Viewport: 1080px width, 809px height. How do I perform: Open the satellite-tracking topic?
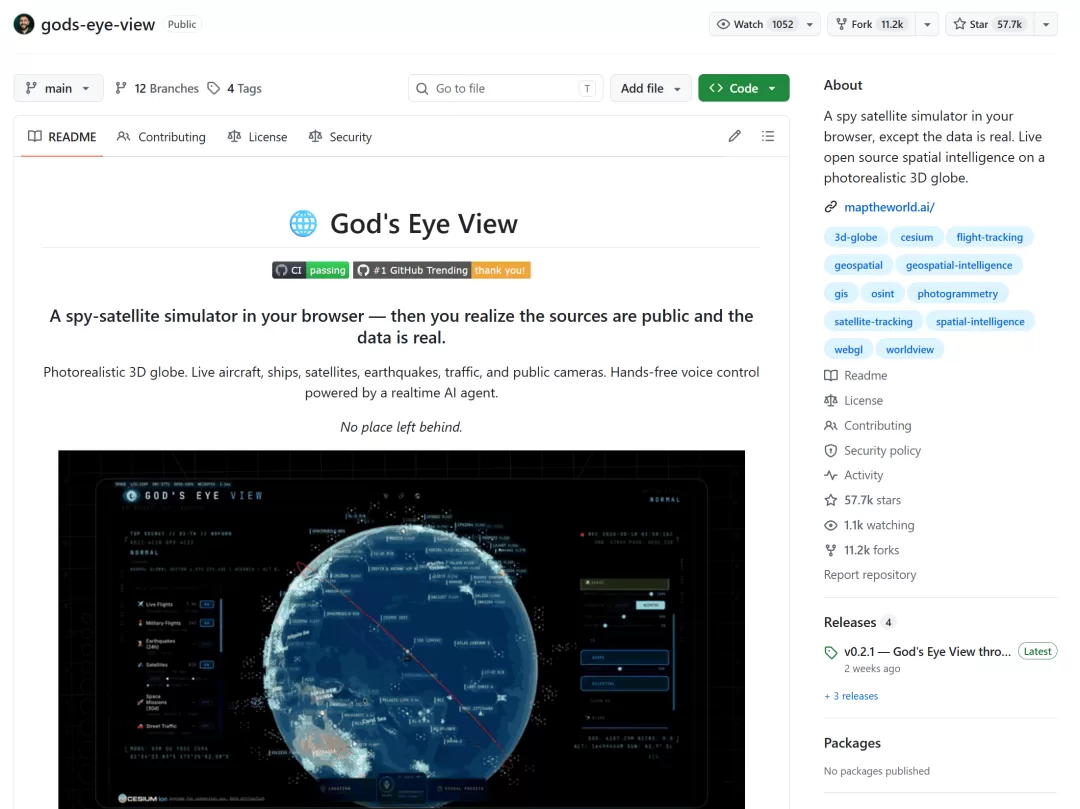click(873, 322)
